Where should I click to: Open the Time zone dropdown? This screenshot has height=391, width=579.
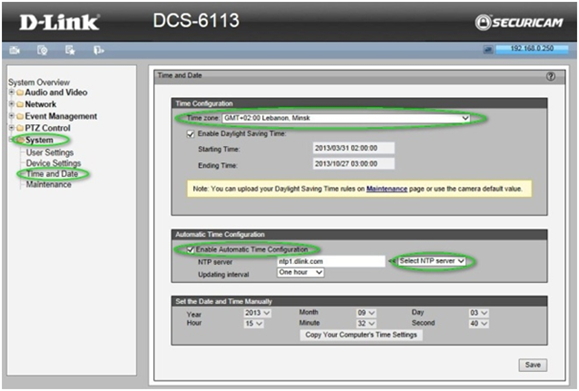coord(346,118)
